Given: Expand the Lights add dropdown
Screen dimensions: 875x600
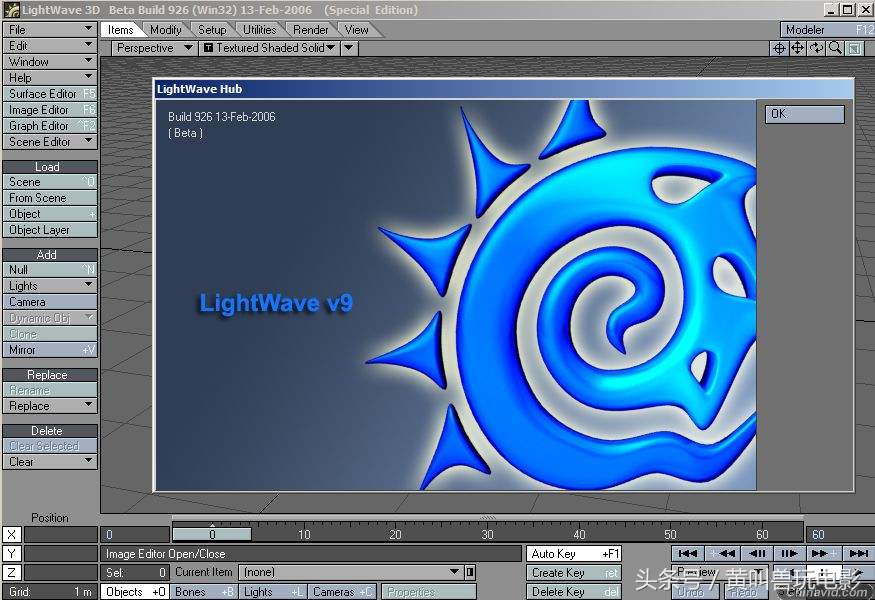Looking at the screenshot, I should [x=50, y=286].
